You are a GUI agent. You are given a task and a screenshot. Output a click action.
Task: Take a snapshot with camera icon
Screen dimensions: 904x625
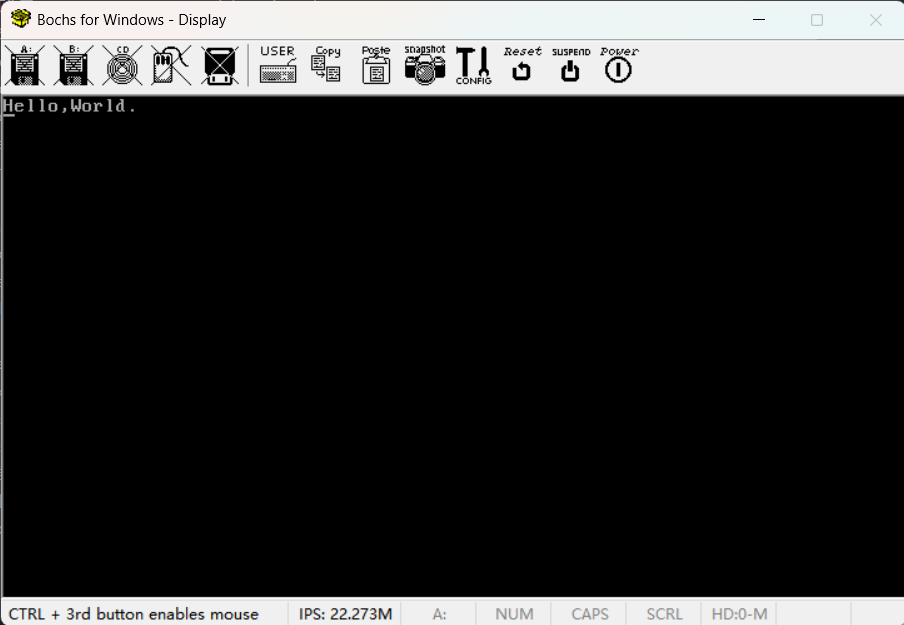425,65
